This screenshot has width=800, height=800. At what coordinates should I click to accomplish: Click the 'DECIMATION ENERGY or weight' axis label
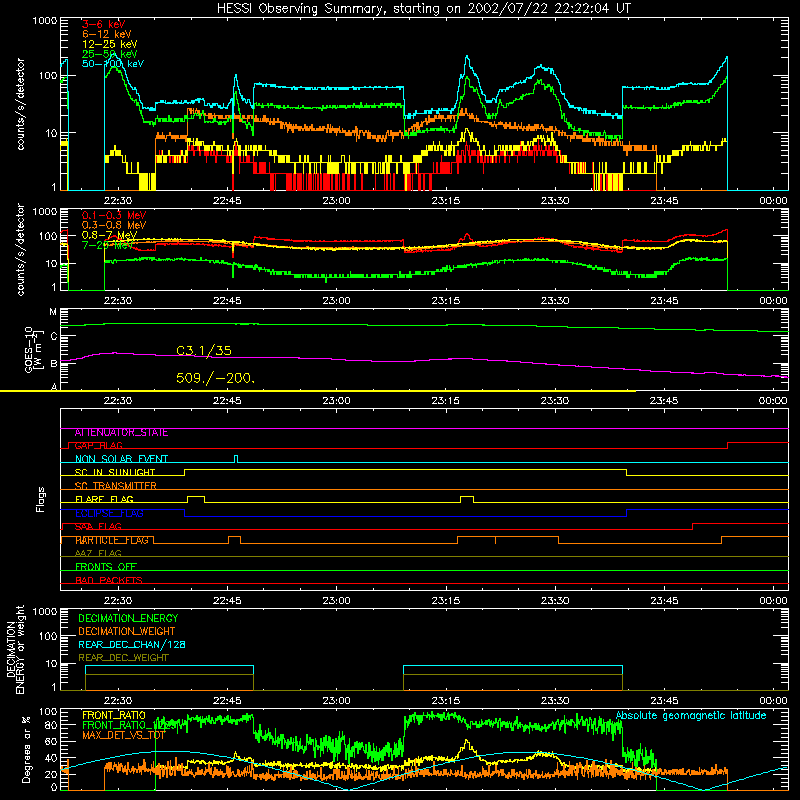pos(15,649)
